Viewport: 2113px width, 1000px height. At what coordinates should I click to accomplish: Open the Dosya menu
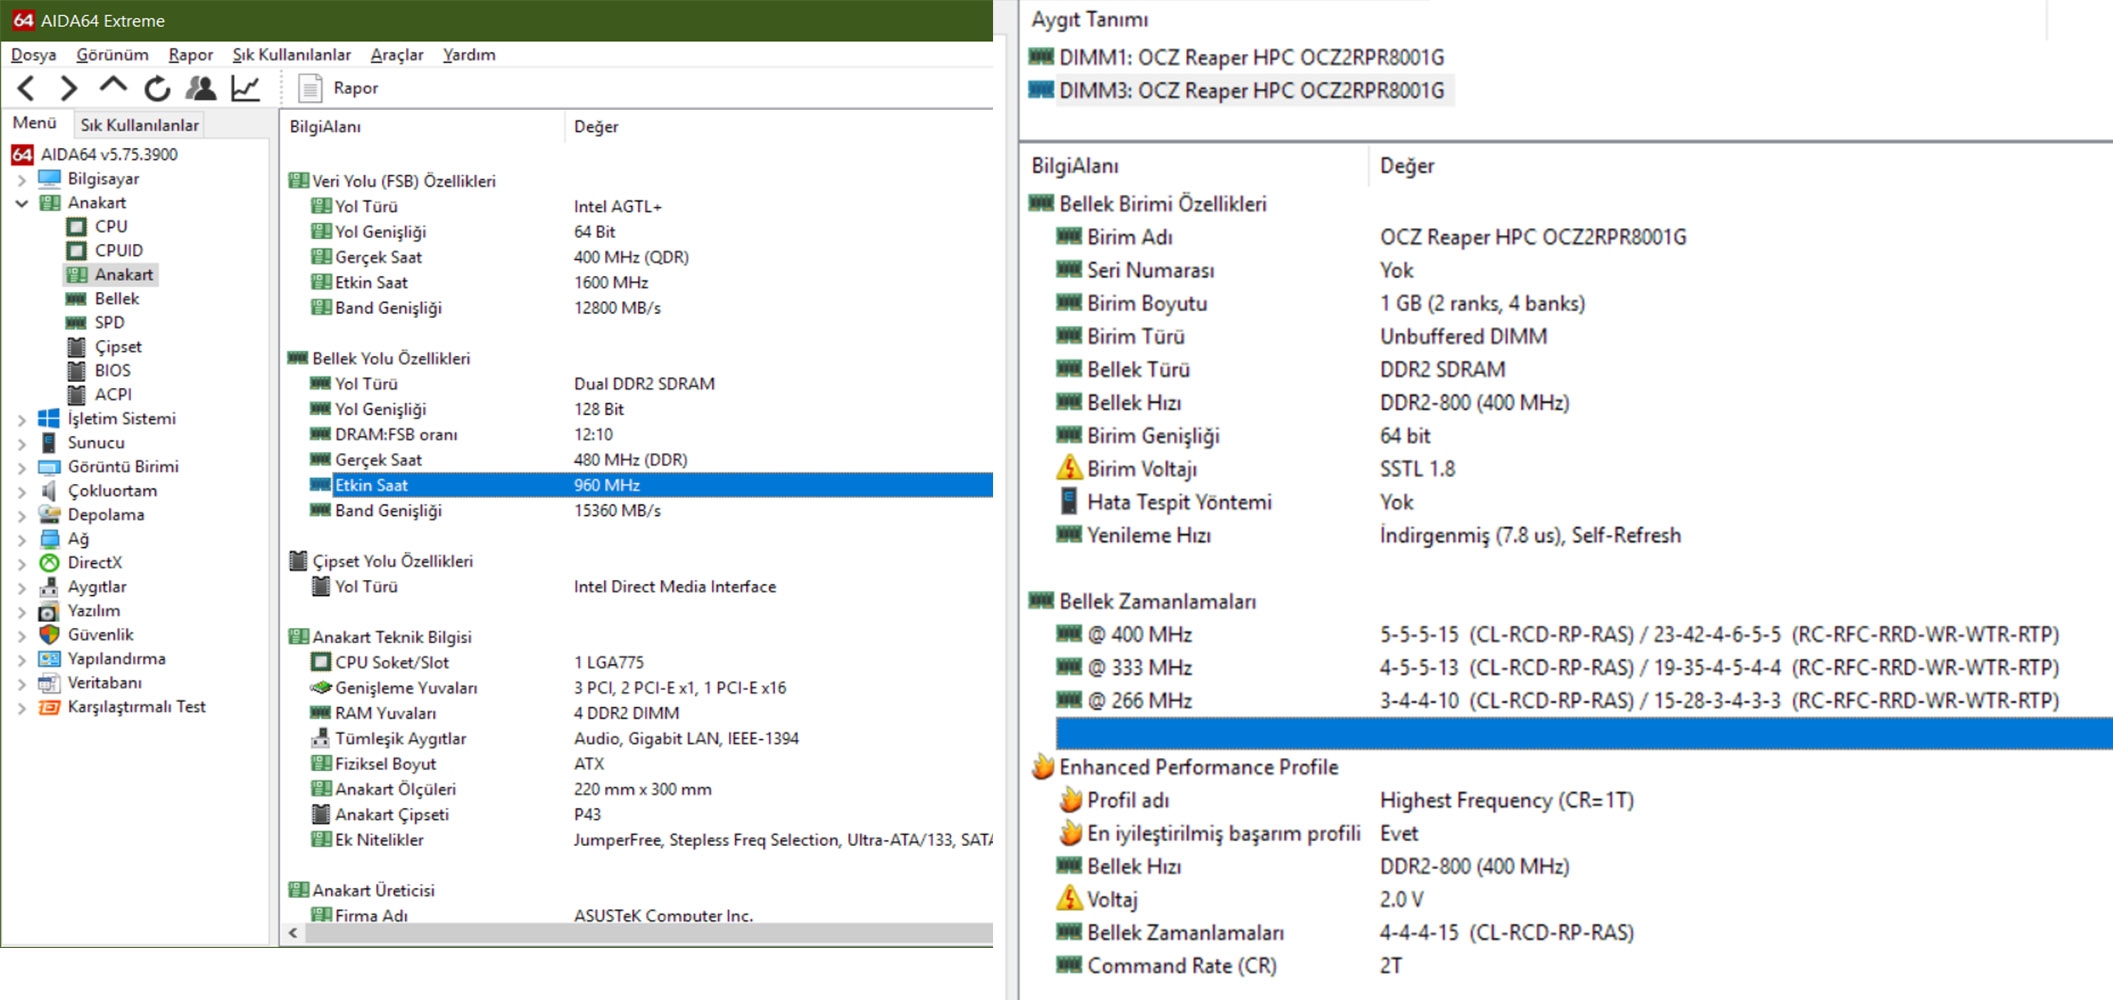[33, 55]
